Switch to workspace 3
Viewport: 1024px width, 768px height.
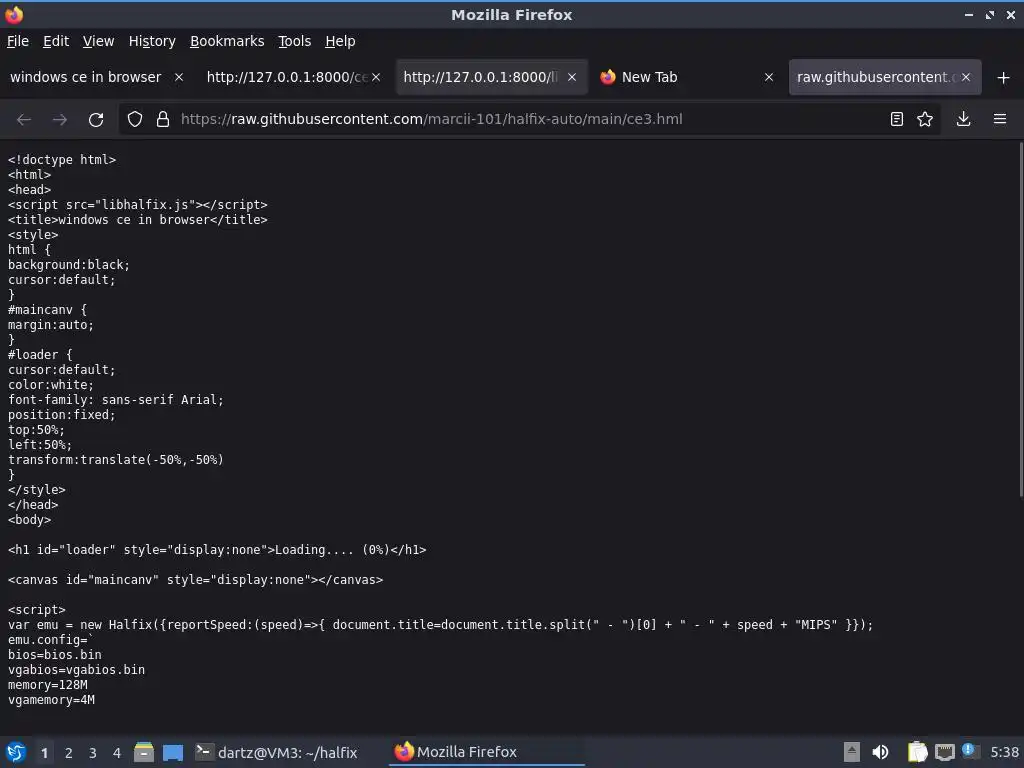point(93,753)
